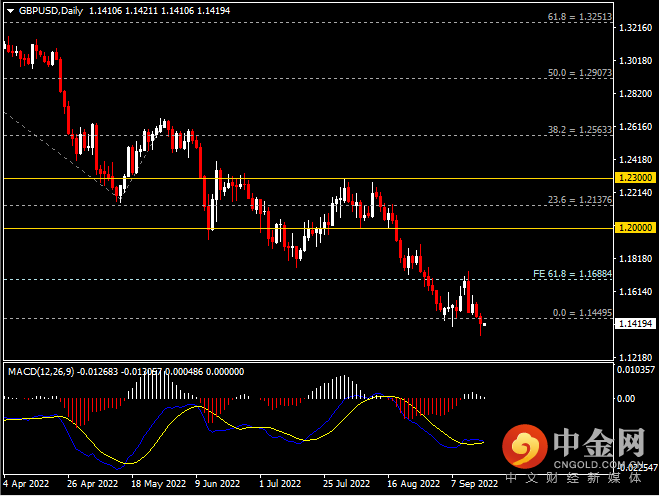Image resolution: width=659 pixels, height=496 pixels.
Task: Click the 9 Jun 2022 date label
Action: pyautogui.click(x=217, y=484)
